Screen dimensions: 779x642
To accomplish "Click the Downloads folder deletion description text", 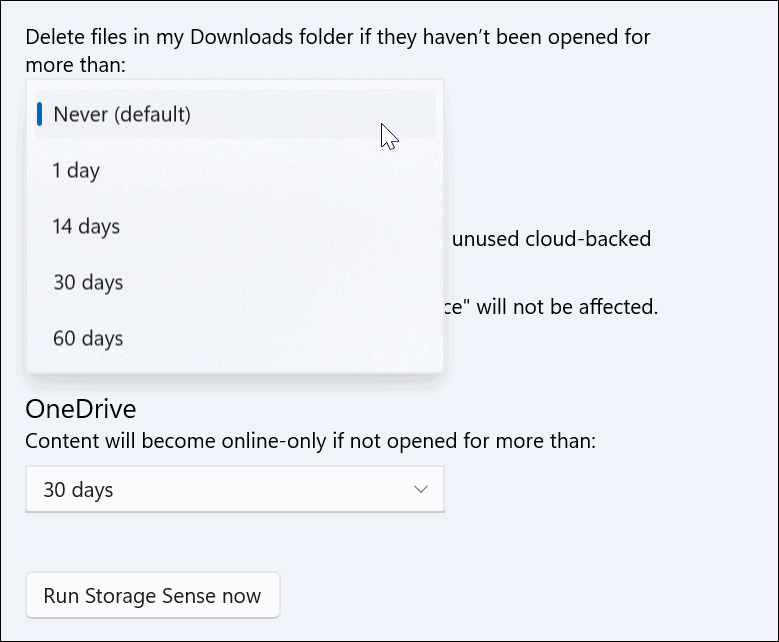I will tap(337, 38).
